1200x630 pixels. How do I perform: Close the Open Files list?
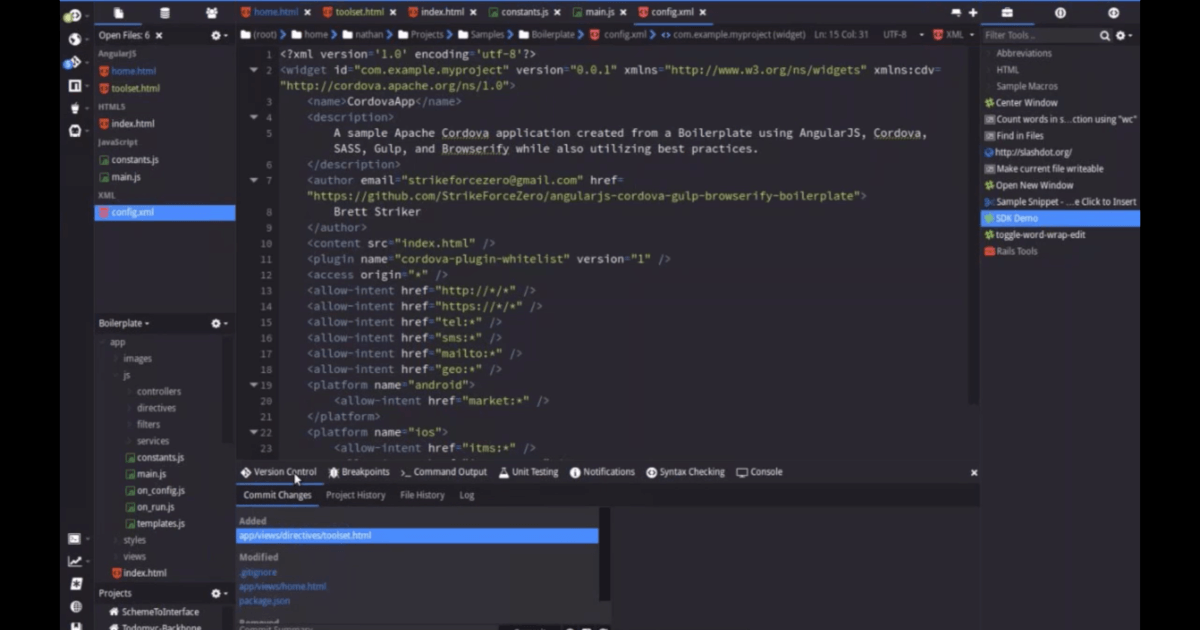(159, 35)
